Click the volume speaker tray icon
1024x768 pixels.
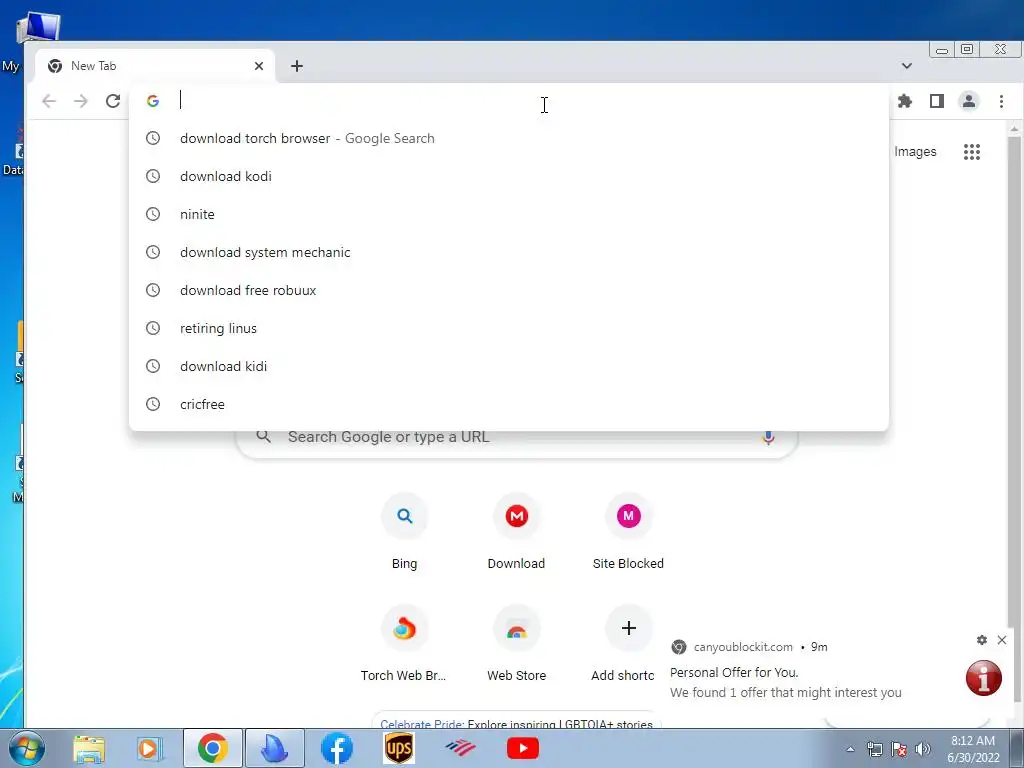tap(923, 749)
